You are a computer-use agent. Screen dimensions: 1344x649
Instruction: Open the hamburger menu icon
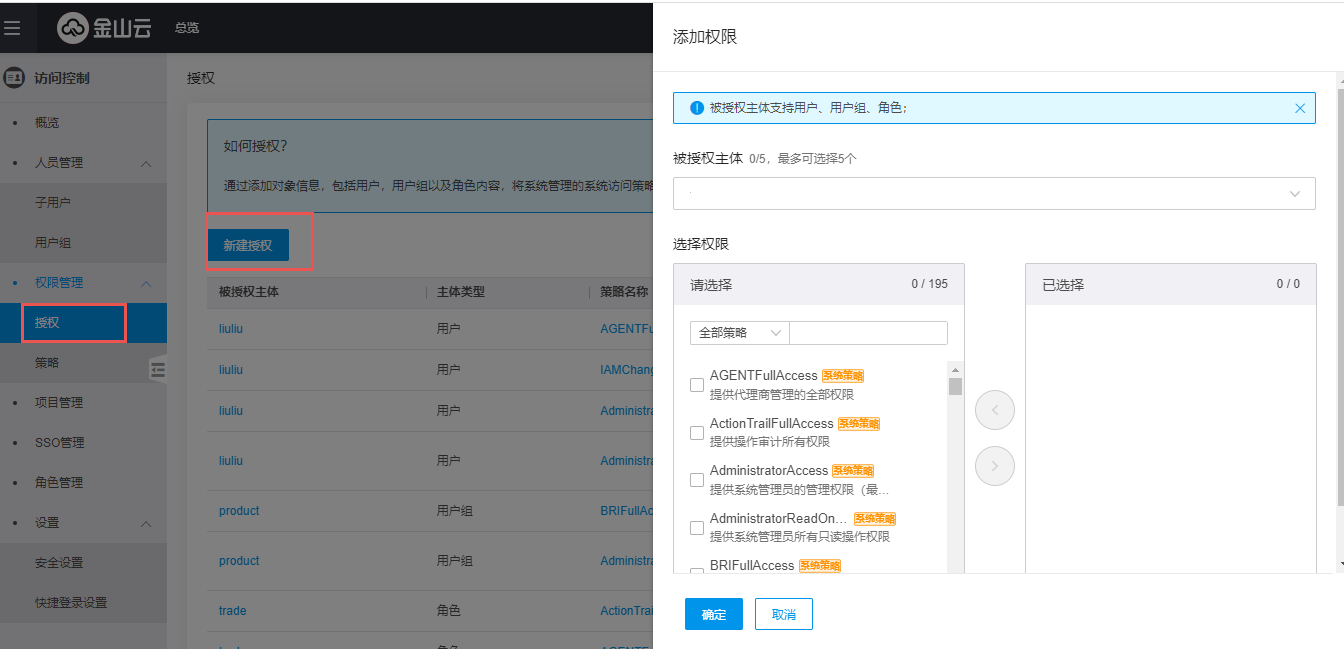coord(12,28)
